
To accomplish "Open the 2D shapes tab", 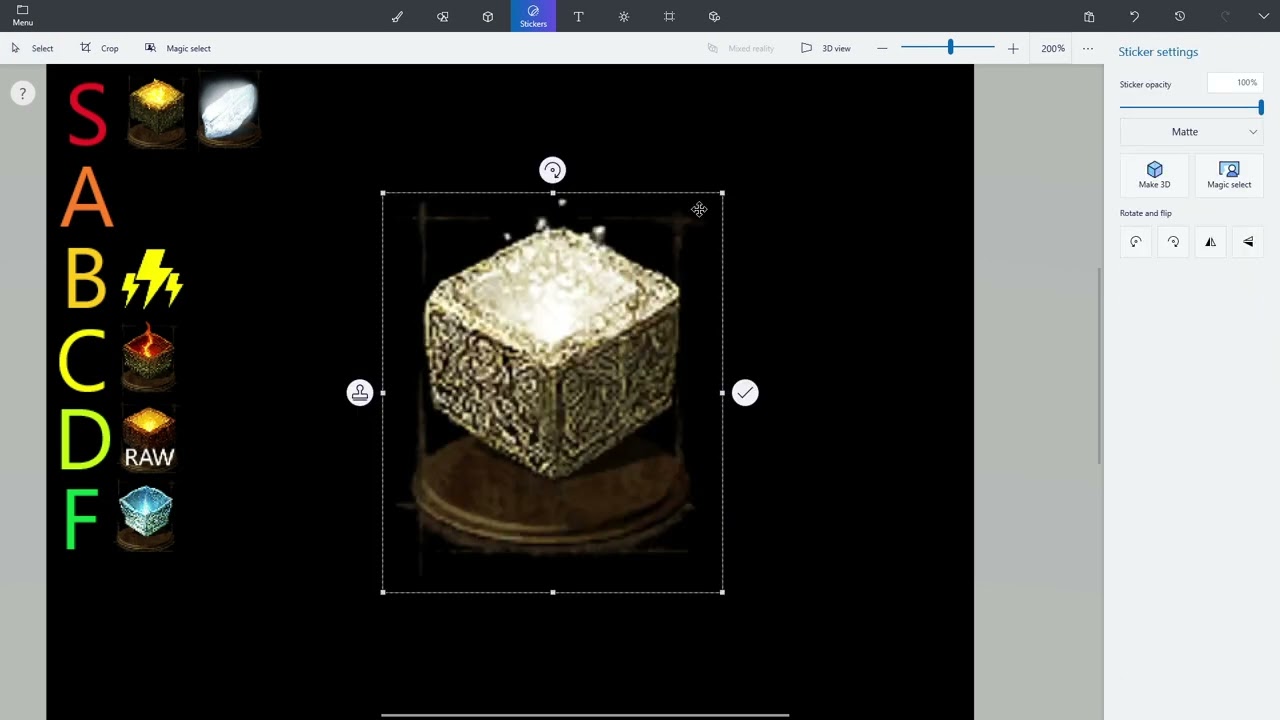I will coord(442,16).
